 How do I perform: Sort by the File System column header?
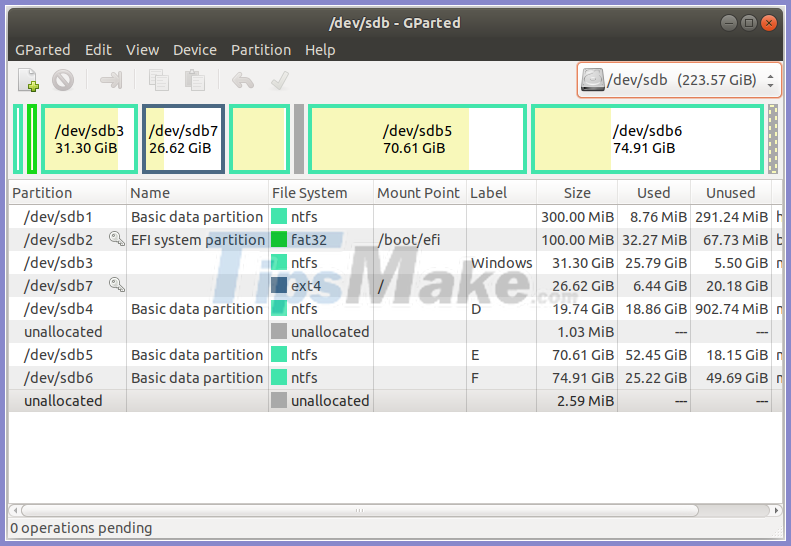tap(321, 193)
